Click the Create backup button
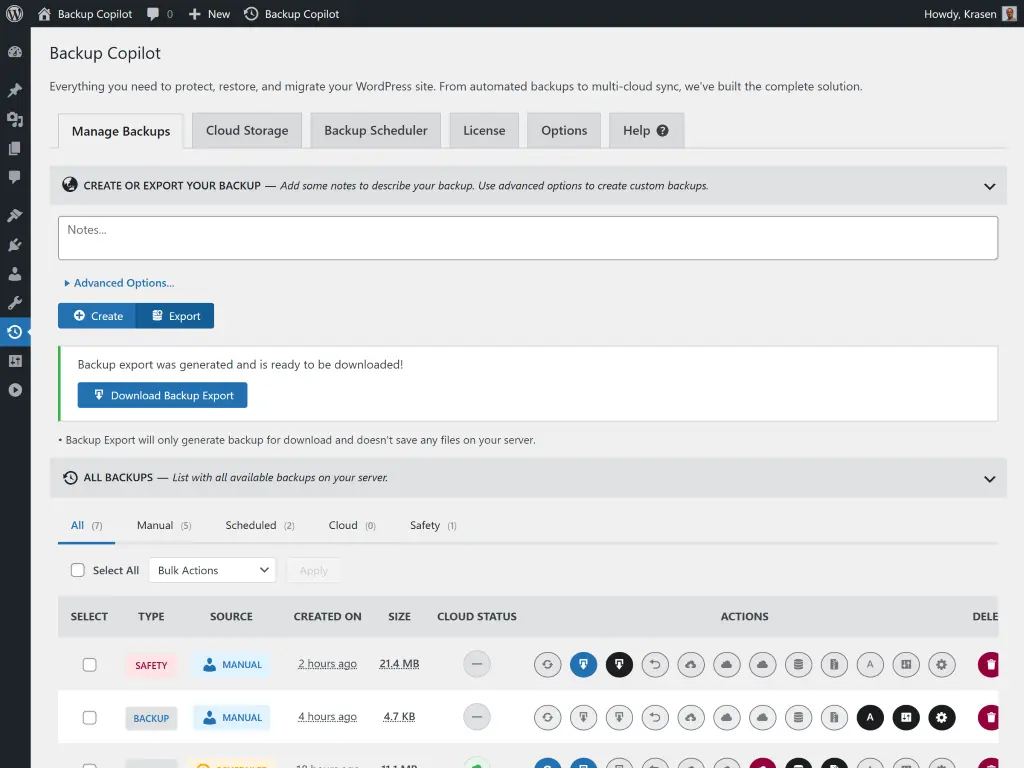1024x768 pixels. pos(96,315)
